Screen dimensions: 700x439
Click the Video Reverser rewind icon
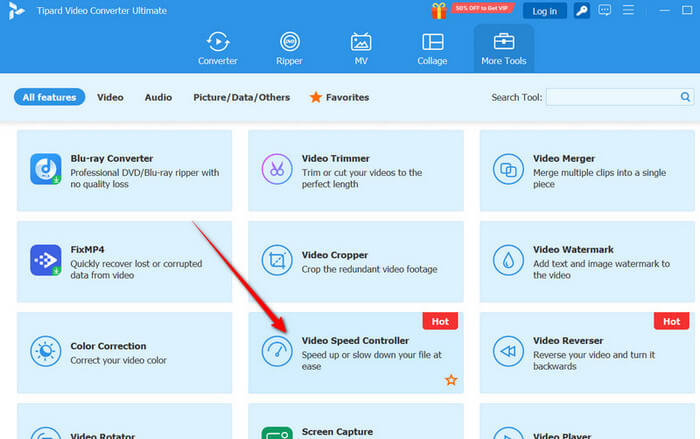click(x=508, y=351)
